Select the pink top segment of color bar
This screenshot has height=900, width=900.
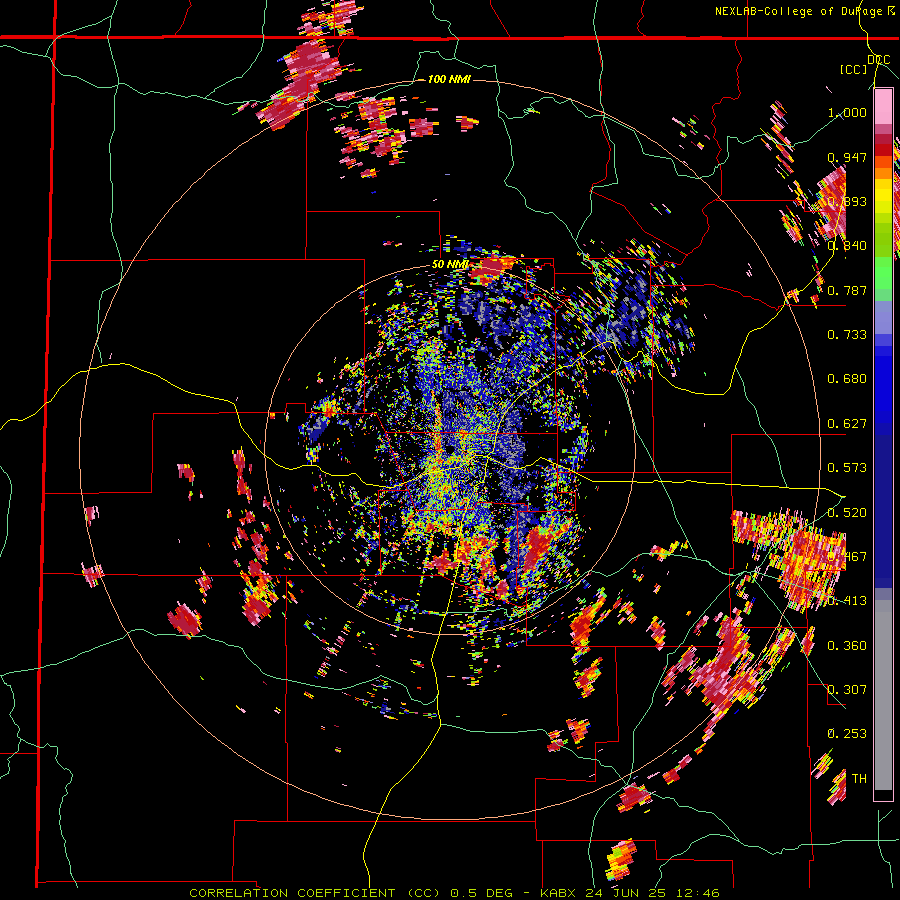pyautogui.click(x=883, y=106)
